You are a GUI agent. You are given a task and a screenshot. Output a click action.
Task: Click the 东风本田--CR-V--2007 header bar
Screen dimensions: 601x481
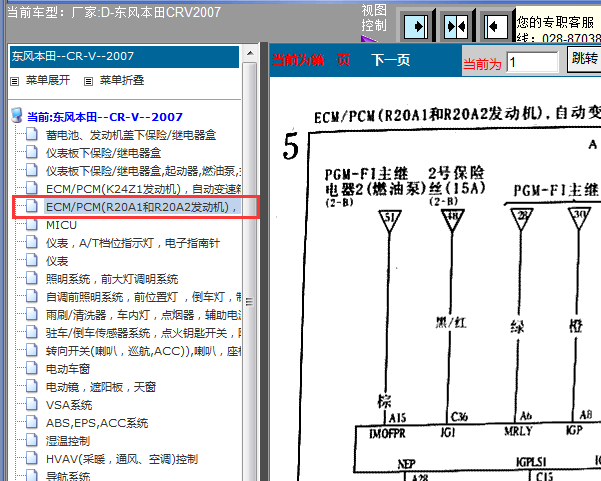[x=124, y=57]
